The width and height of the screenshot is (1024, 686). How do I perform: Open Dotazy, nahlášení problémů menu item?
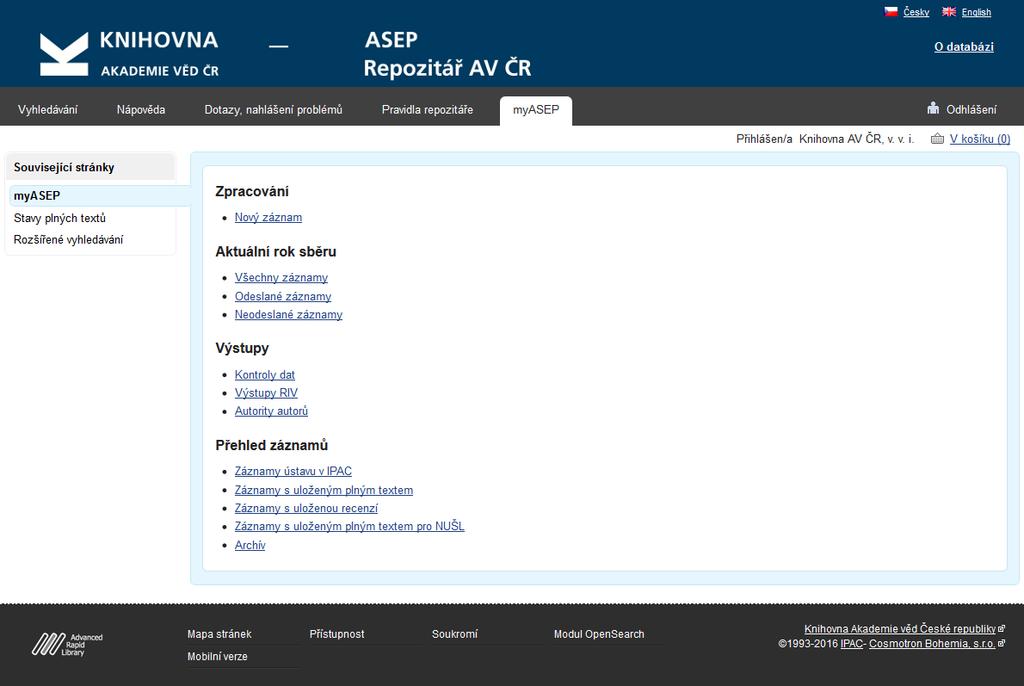coord(273,109)
